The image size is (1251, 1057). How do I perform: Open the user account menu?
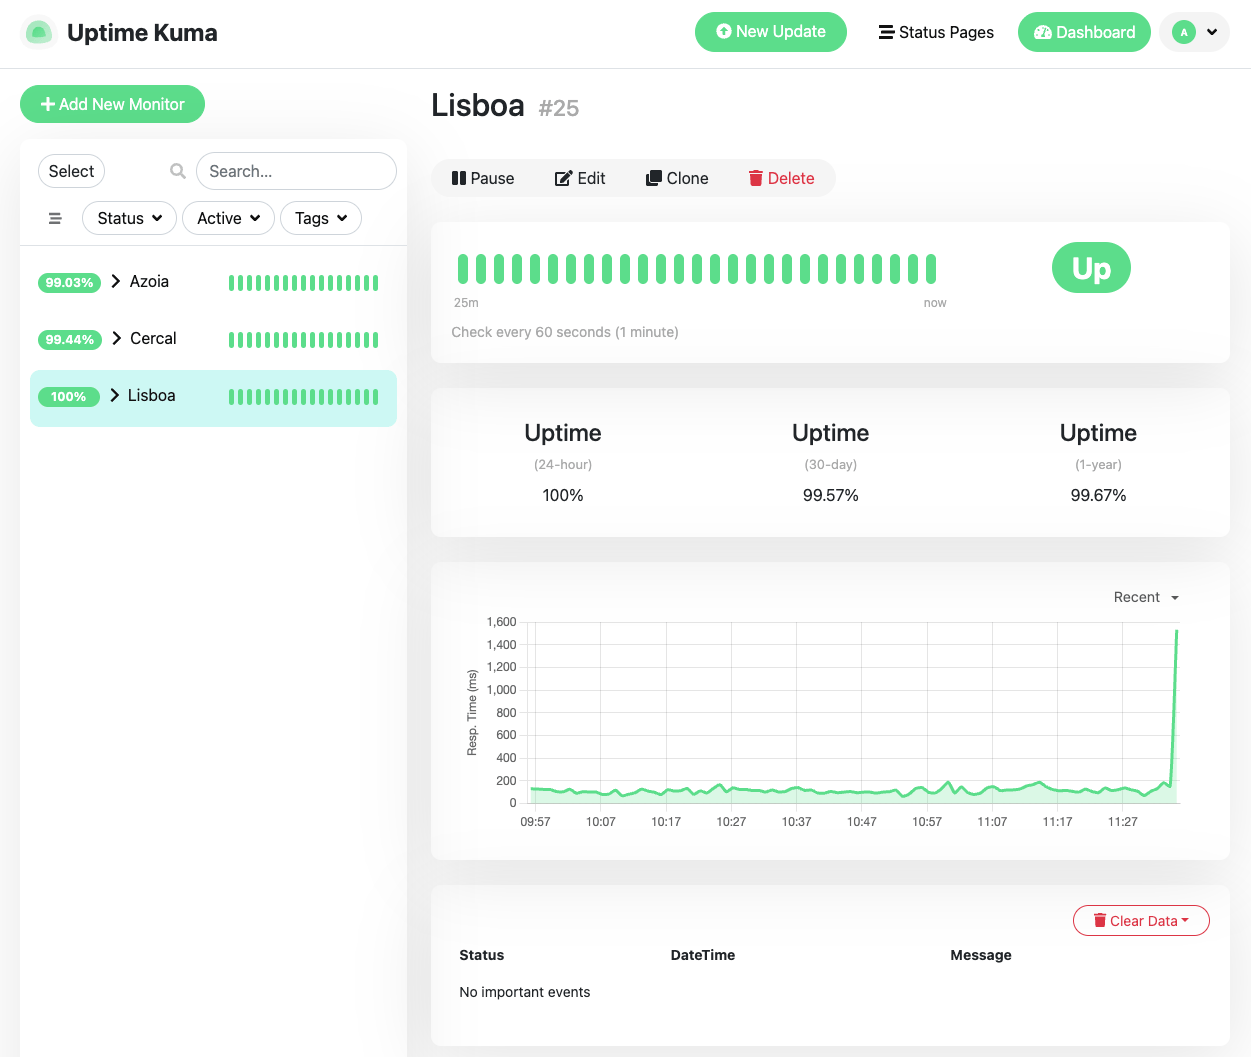coord(1194,32)
